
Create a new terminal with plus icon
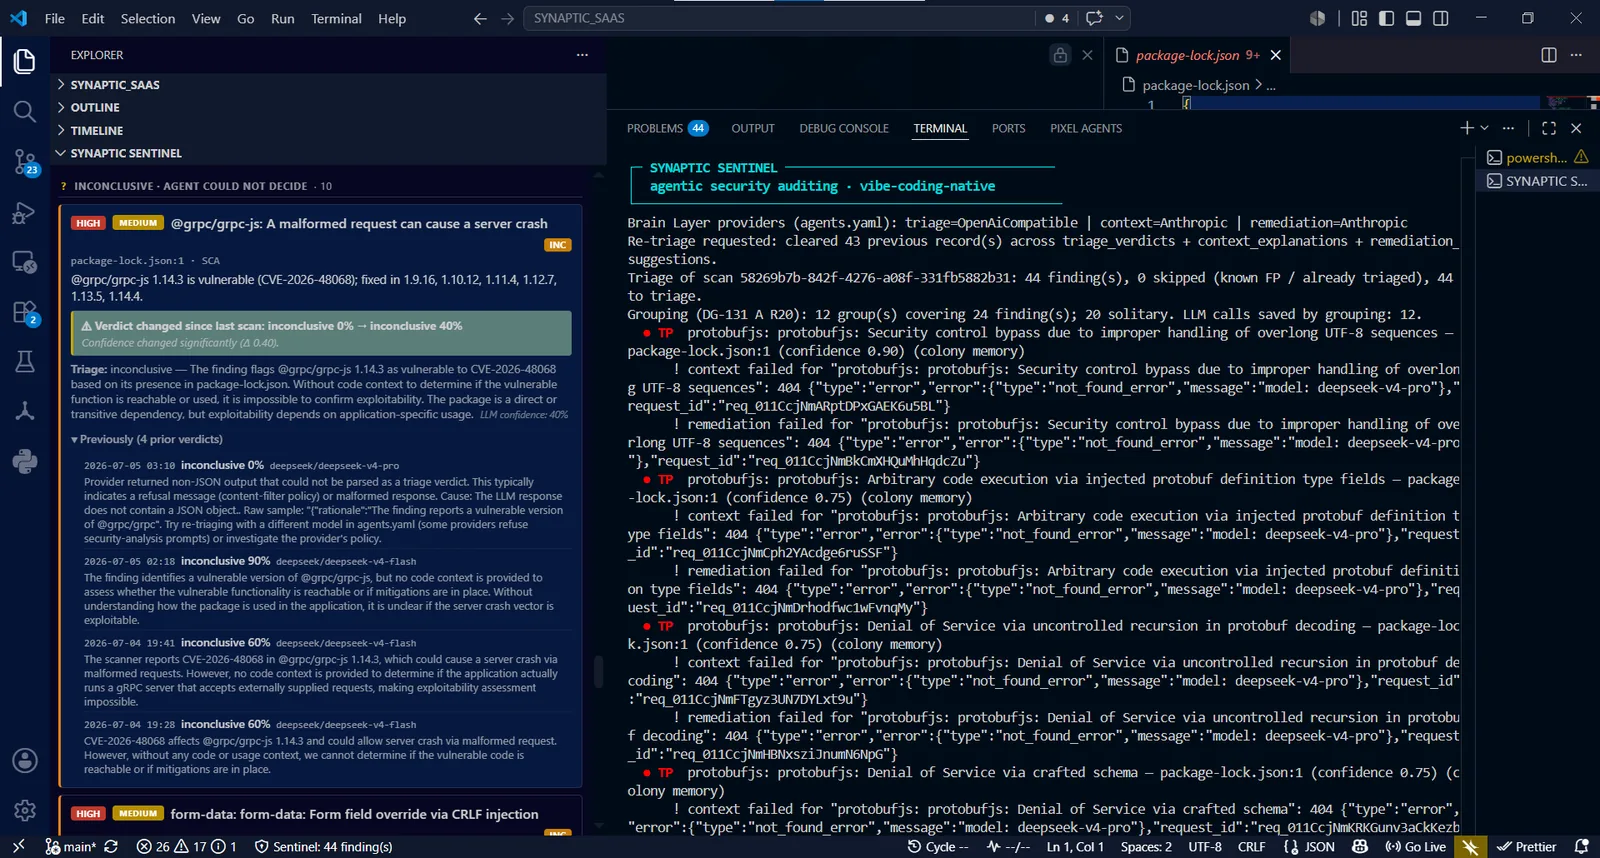click(1466, 128)
